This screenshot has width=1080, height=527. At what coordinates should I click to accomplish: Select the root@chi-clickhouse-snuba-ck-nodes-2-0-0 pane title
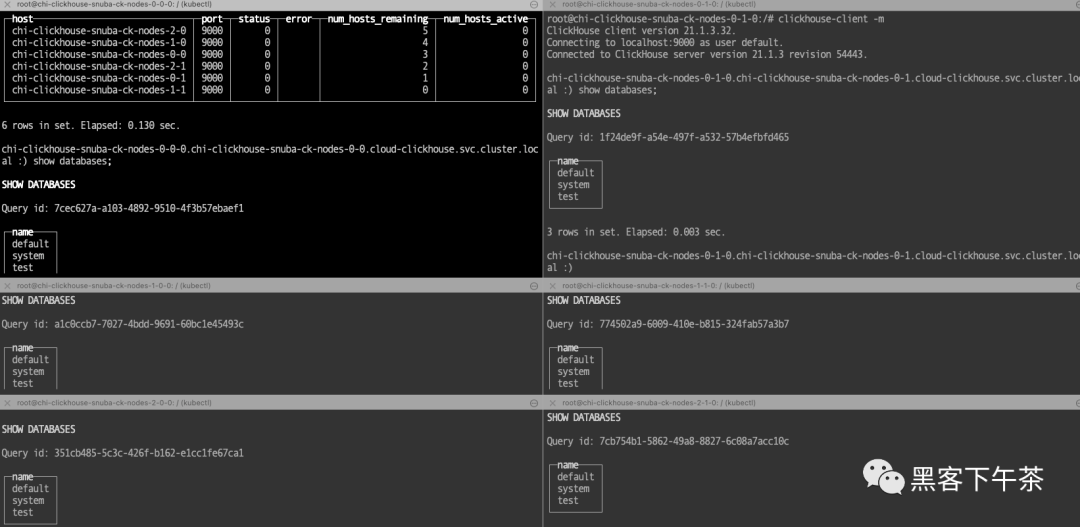tap(114, 402)
